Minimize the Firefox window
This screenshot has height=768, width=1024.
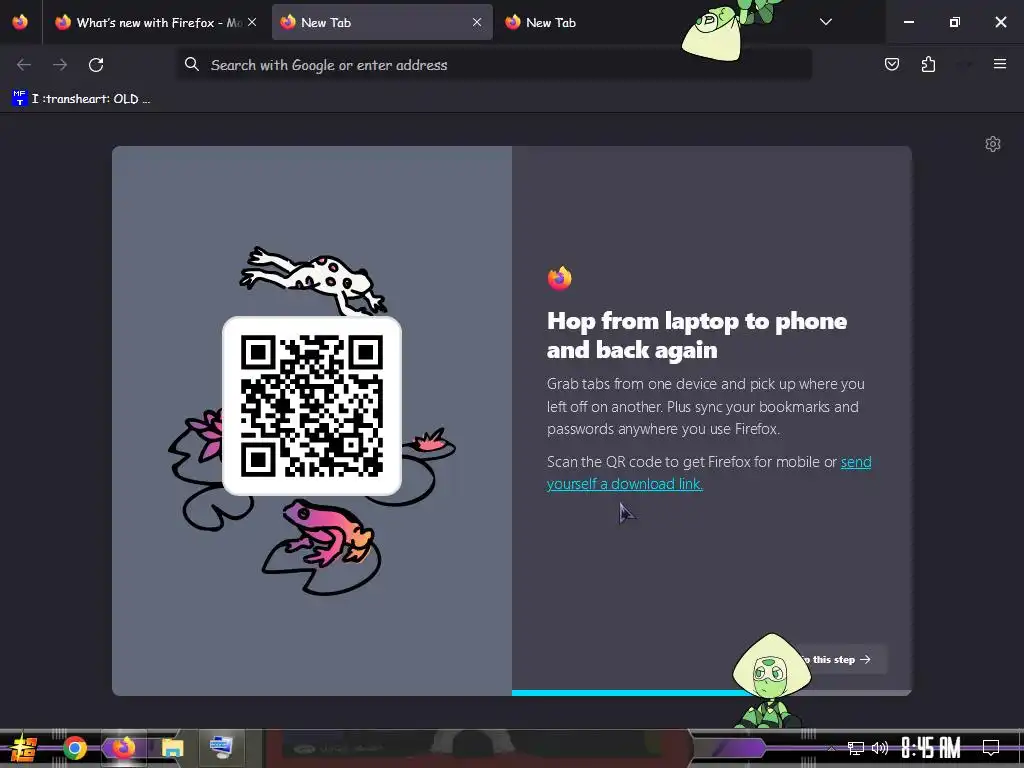point(908,22)
